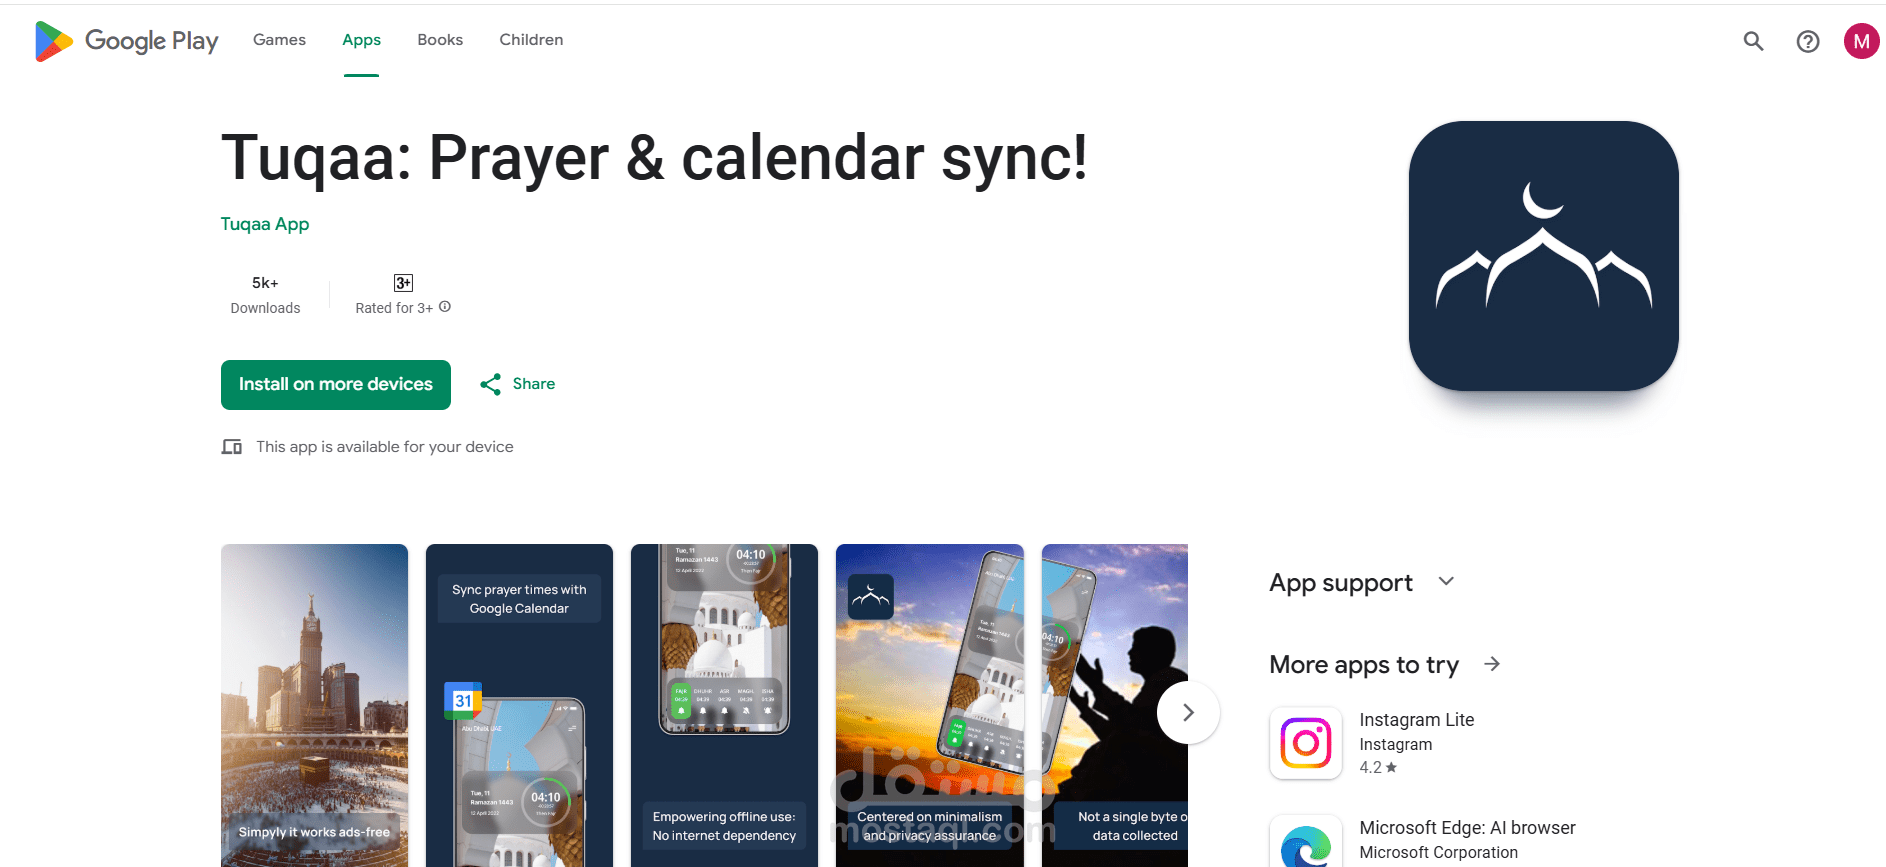This screenshot has height=867, width=1886.
Task: Click the Tuqaa app mosque icon
Action: point(1543,256)
